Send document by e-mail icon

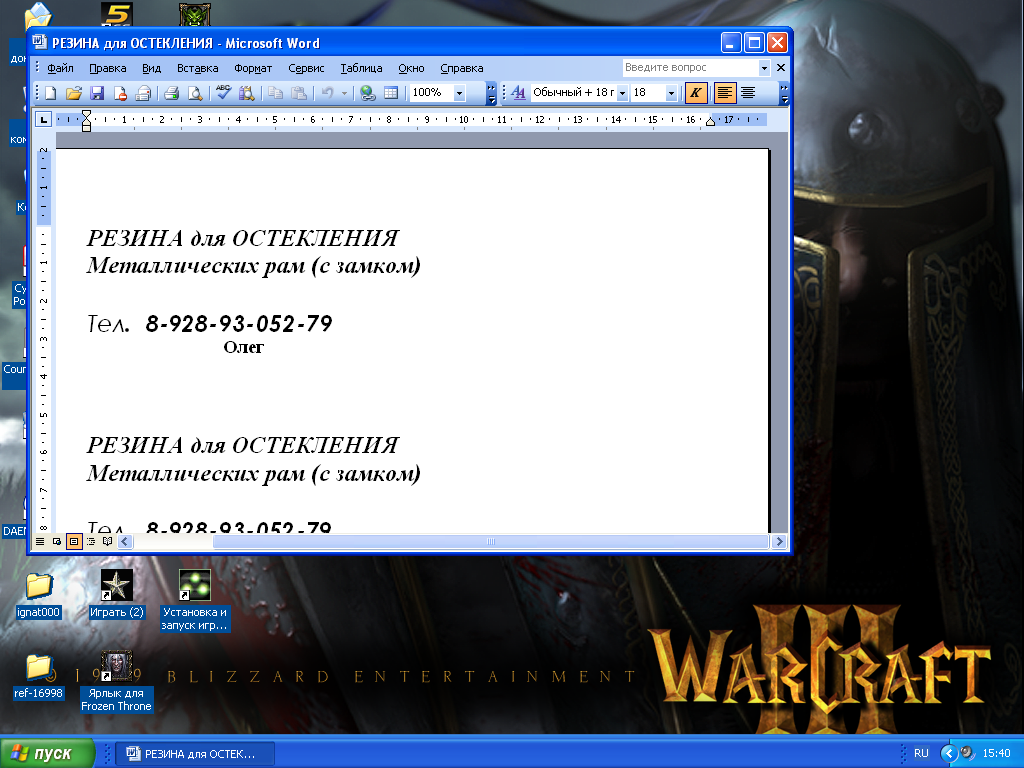(143, 93)
